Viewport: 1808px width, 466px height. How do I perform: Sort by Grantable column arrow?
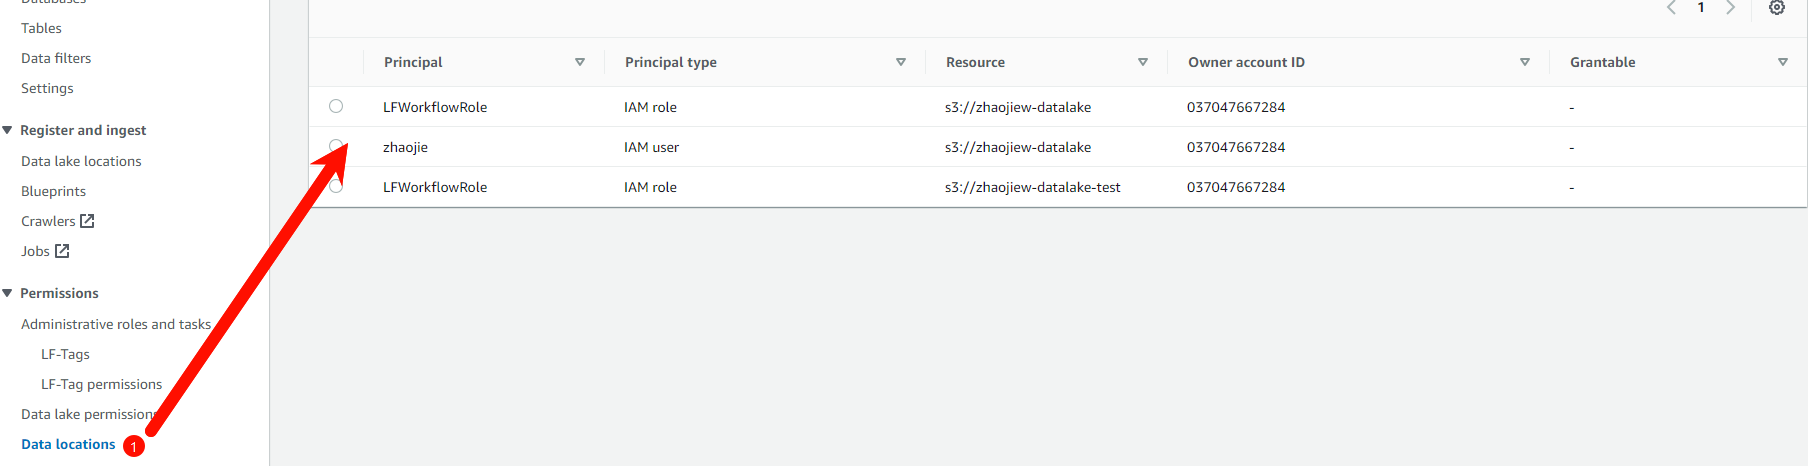coord(1783,62)
